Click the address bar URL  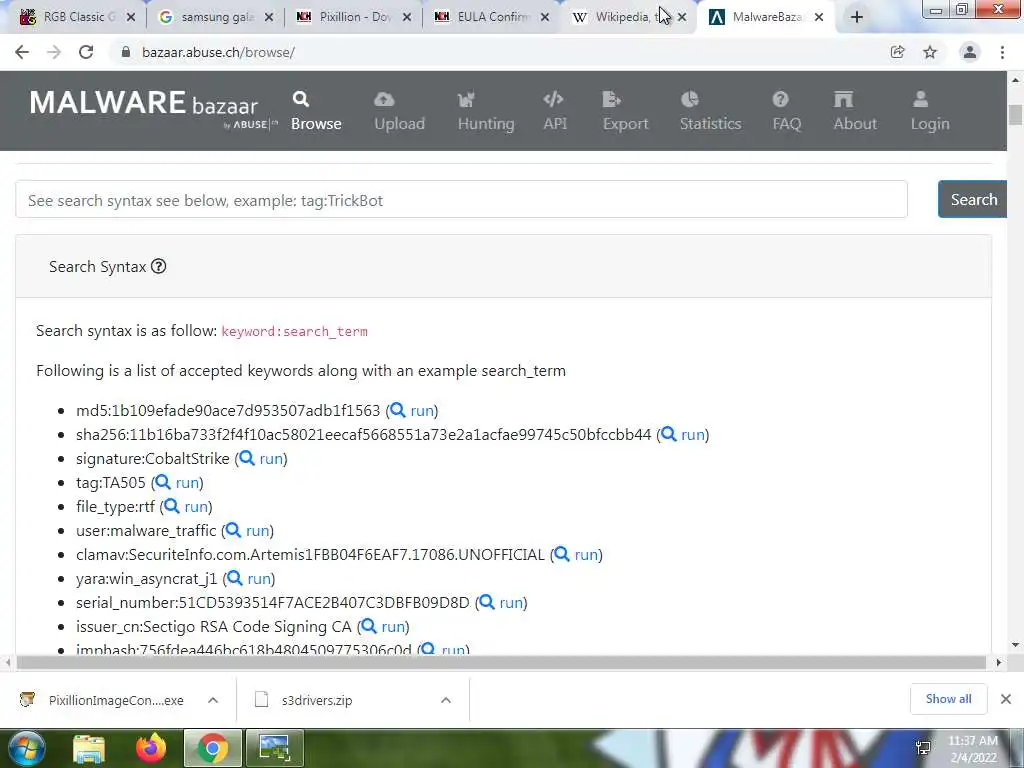point(218,52)
